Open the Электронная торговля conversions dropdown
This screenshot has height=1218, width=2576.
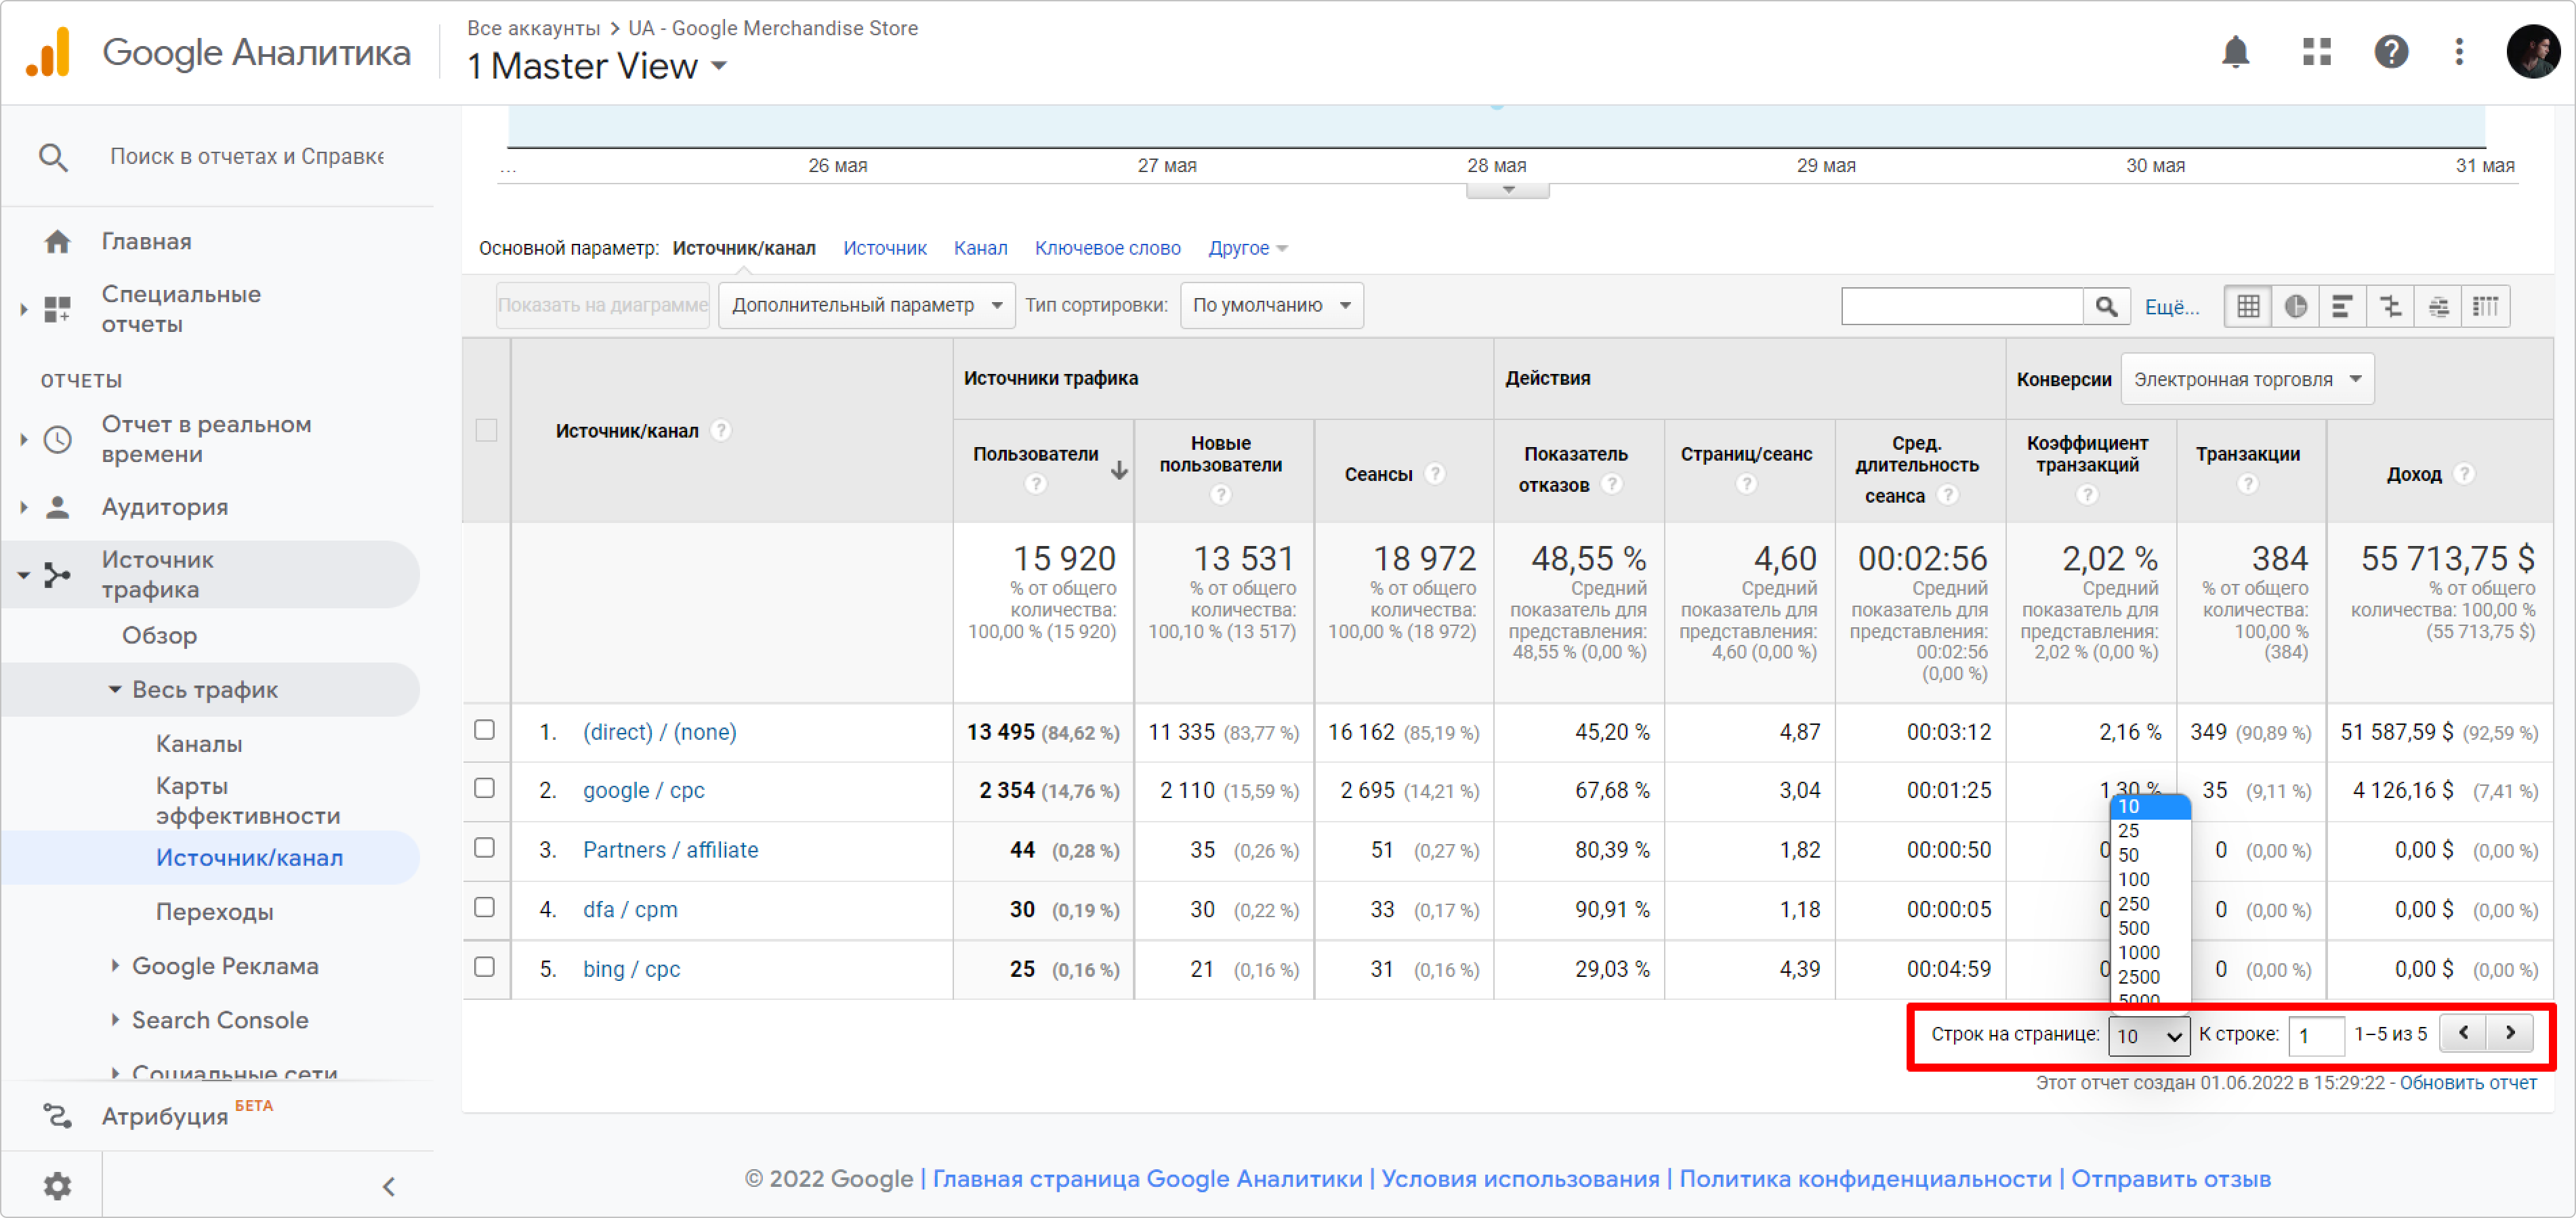click(x=2246, y=379)
